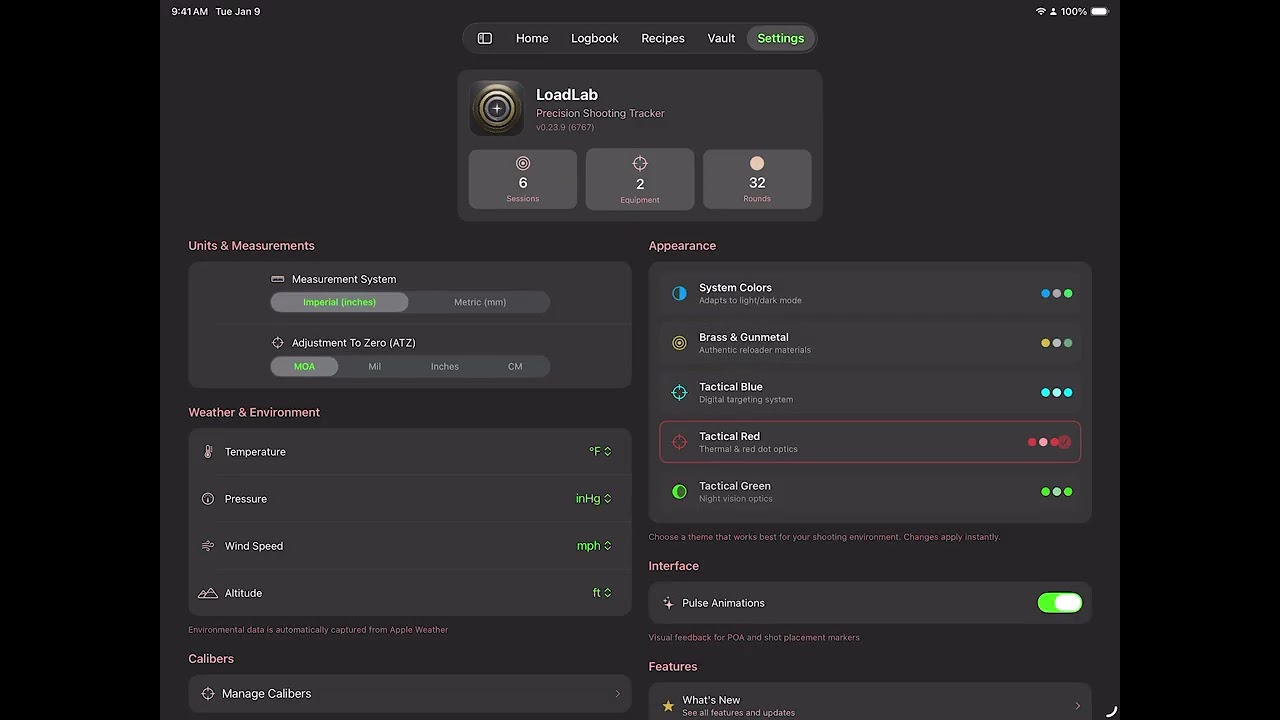Click the System Colors half-circle icon
Image resolution: width=1280 pixels, height=720 pixels.
pyautogui.click(x=680, y=294)
